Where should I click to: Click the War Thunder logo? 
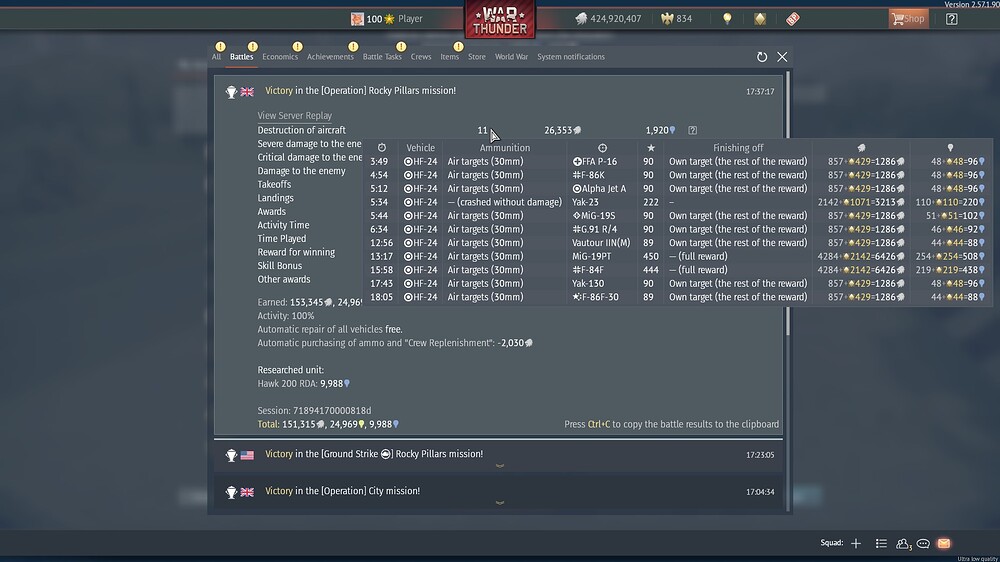click(x=499, y=18)
